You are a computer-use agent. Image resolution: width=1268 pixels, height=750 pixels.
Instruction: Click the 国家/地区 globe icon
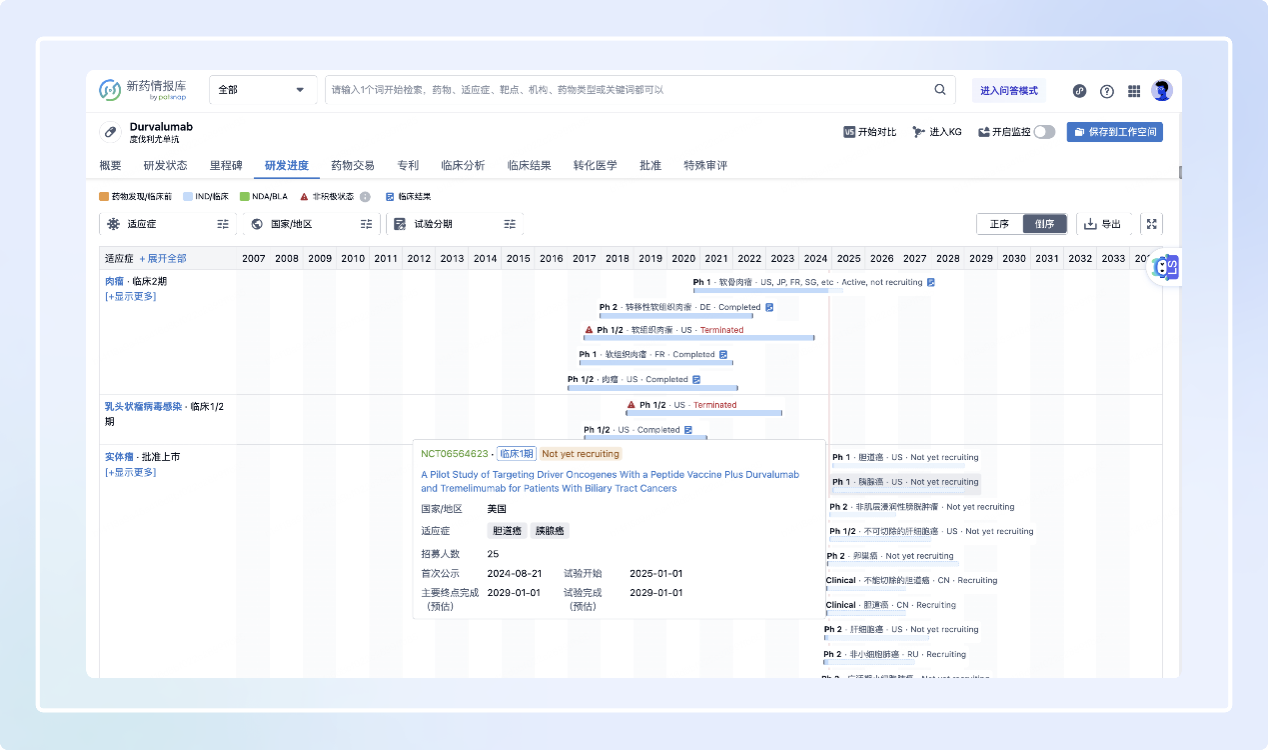[x=257, y=224]
